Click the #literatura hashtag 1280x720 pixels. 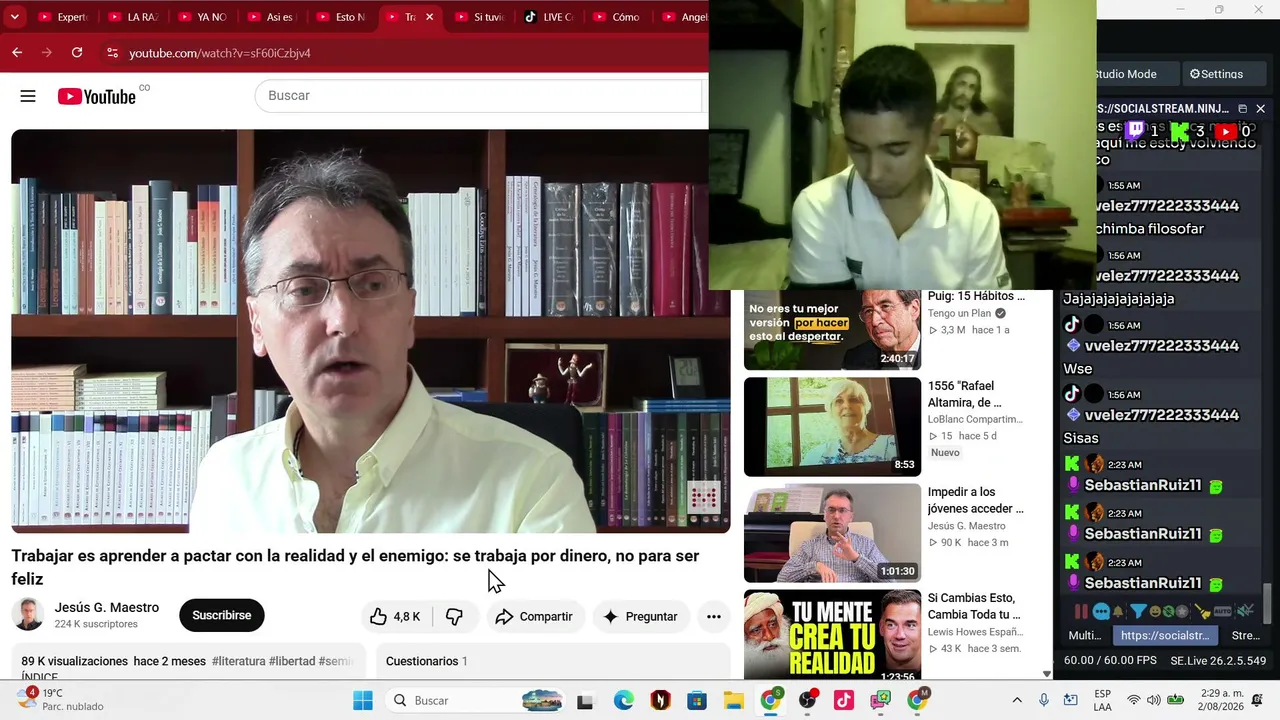coord(238,661)
